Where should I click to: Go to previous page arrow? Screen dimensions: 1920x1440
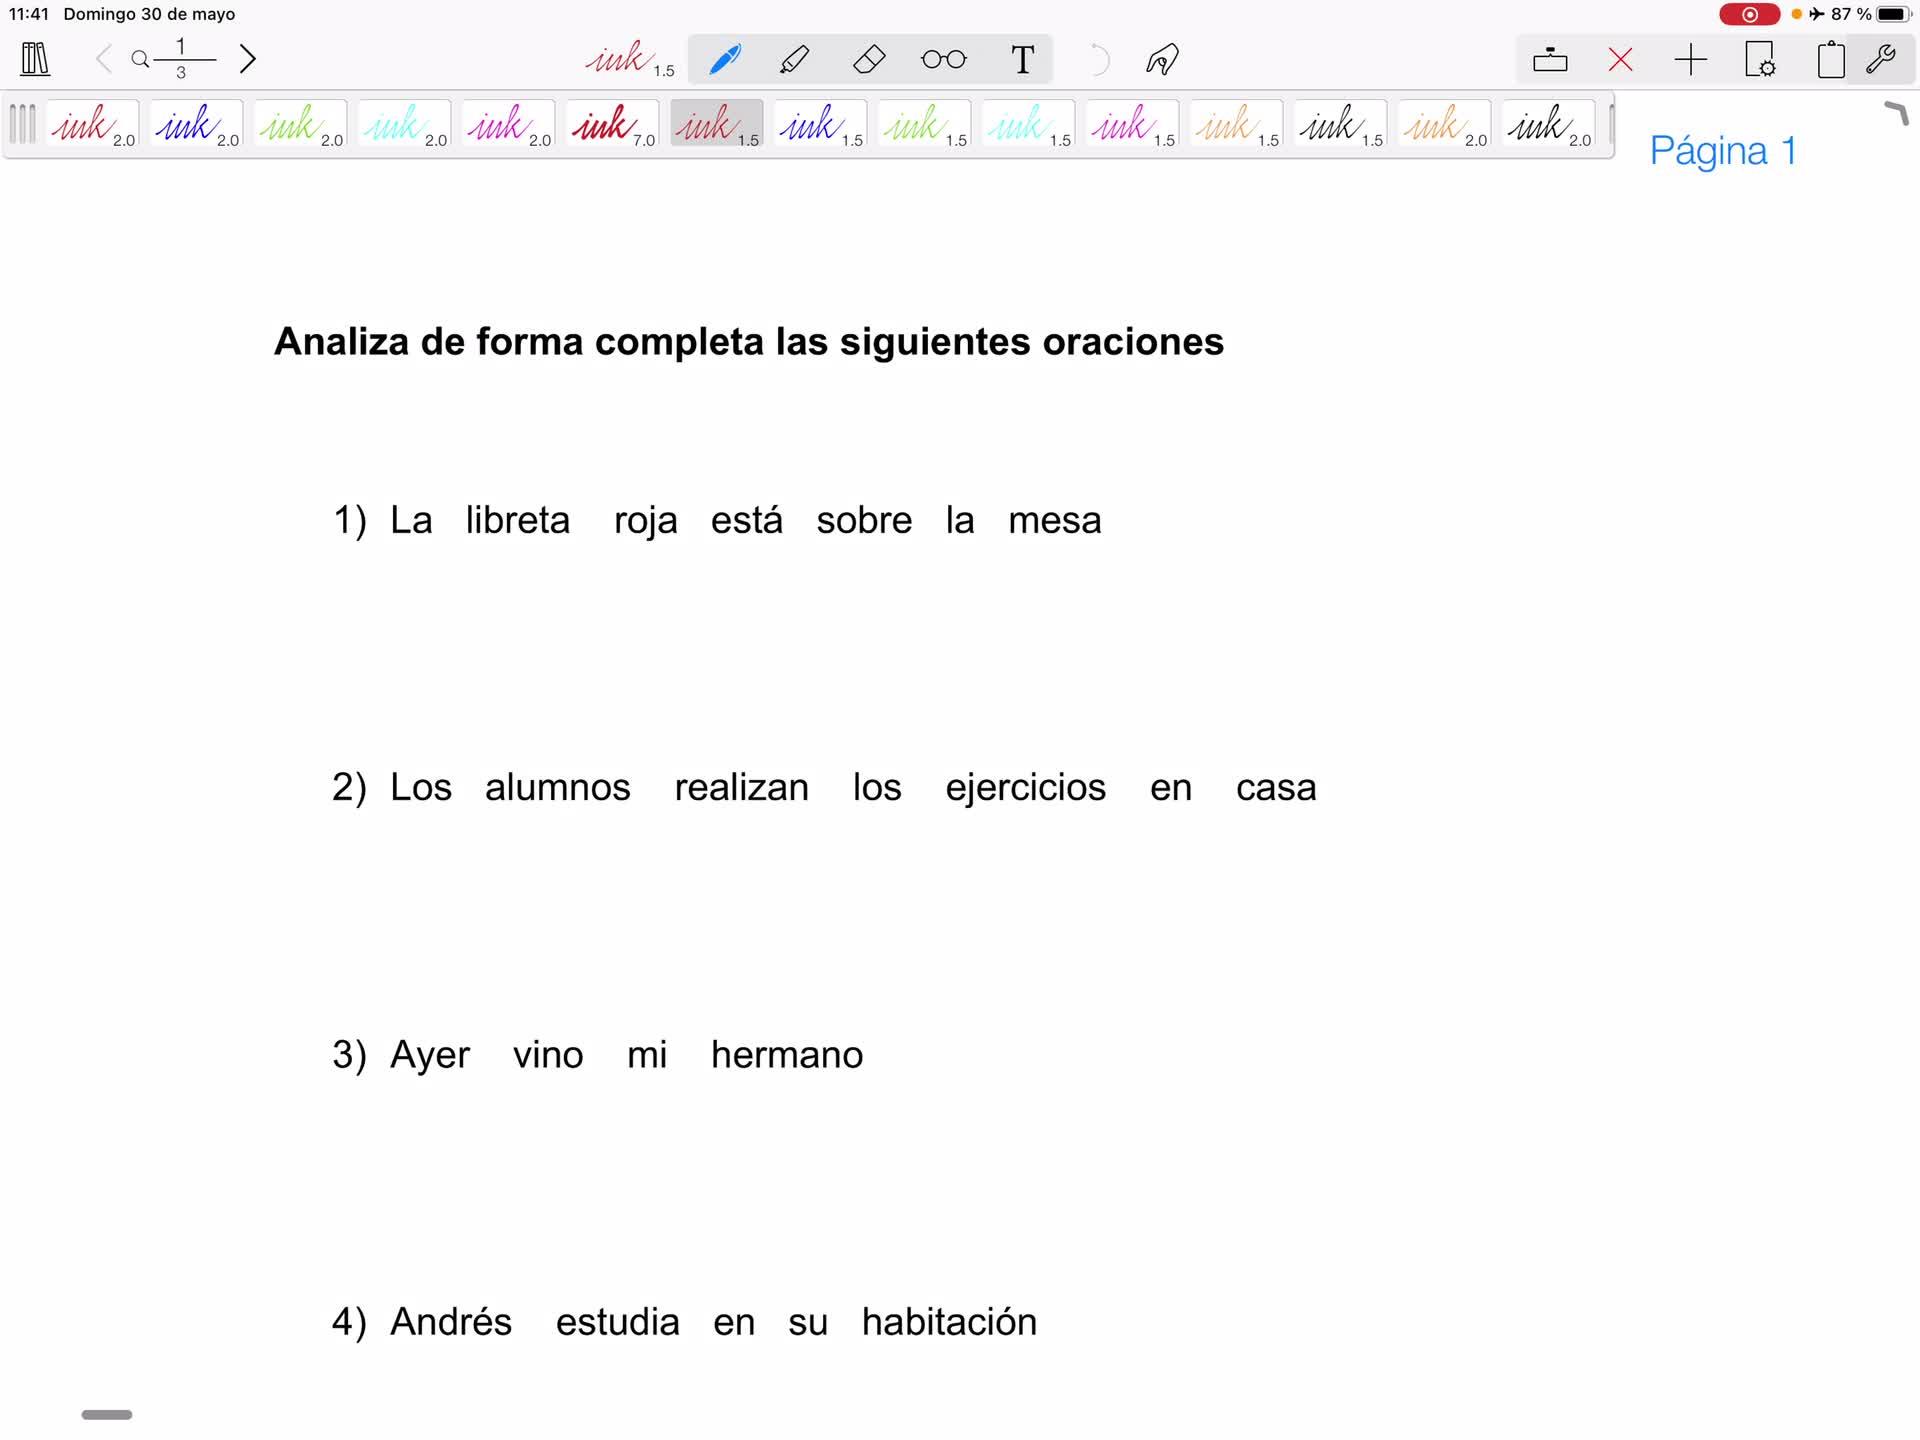coord(103,59)
